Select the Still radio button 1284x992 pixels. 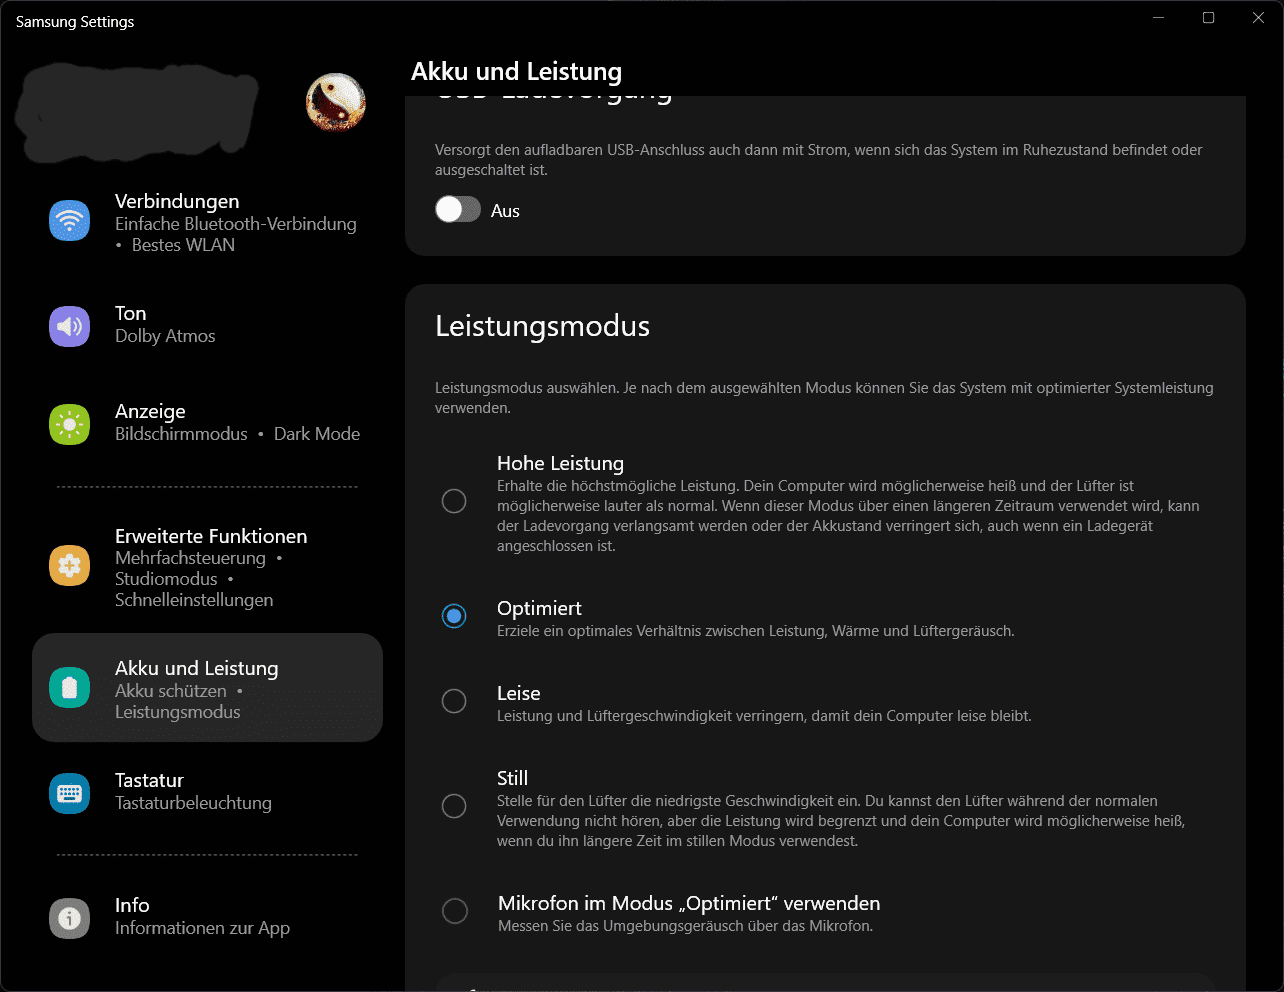pyautogui.click(x=454, y=806)
